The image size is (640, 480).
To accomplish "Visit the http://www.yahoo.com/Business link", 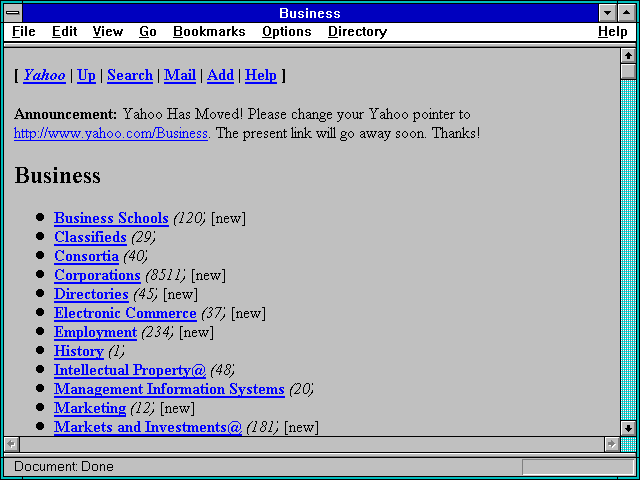I will [111, 133].
